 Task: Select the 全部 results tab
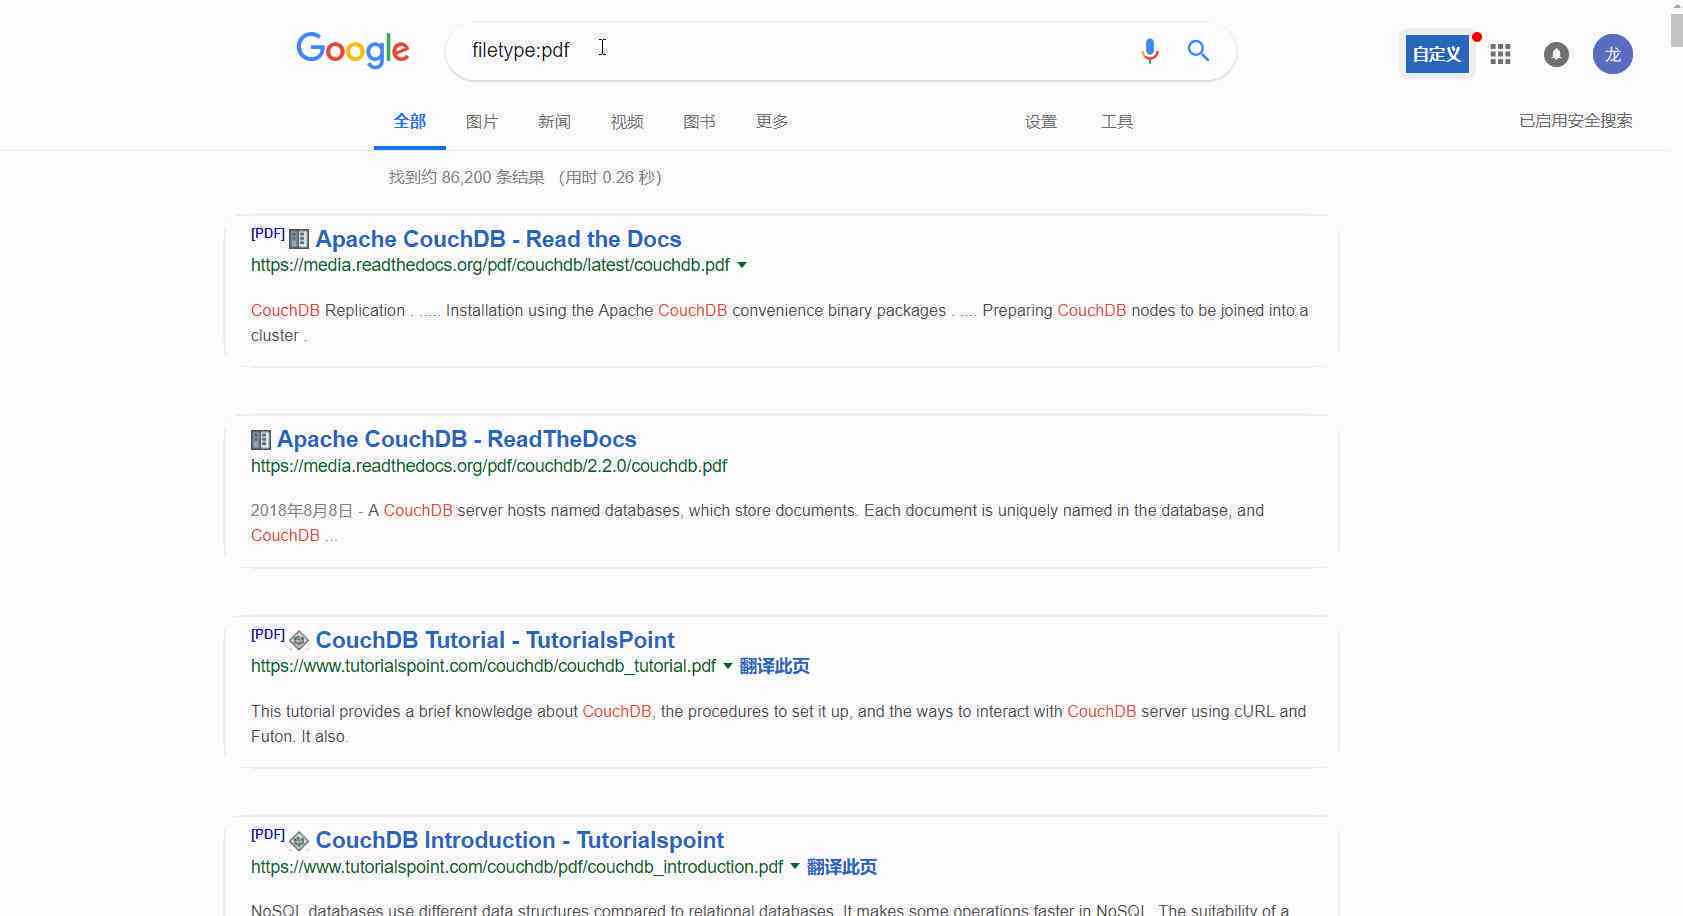(x=410, y=121)
